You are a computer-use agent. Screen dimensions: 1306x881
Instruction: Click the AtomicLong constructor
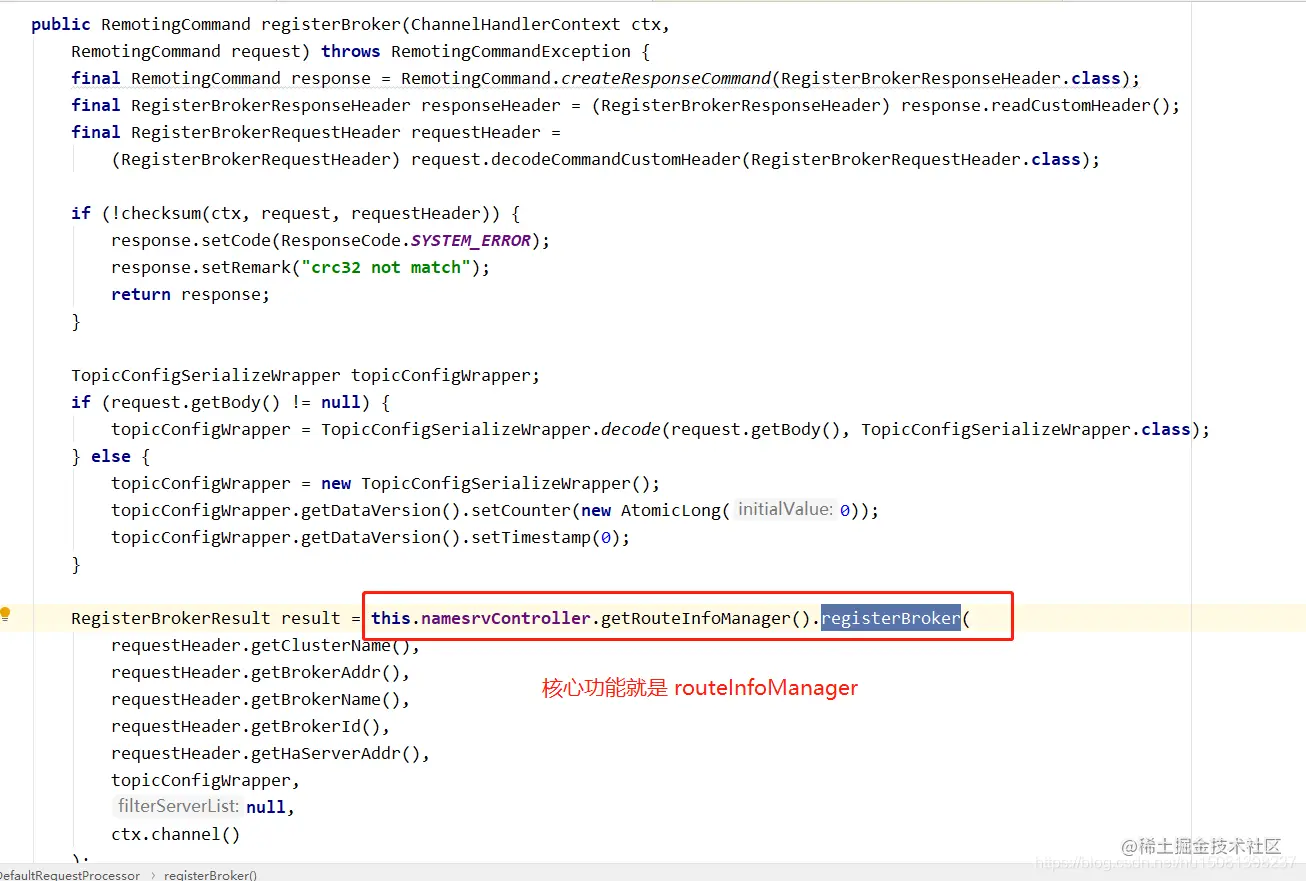click(671, 510)
